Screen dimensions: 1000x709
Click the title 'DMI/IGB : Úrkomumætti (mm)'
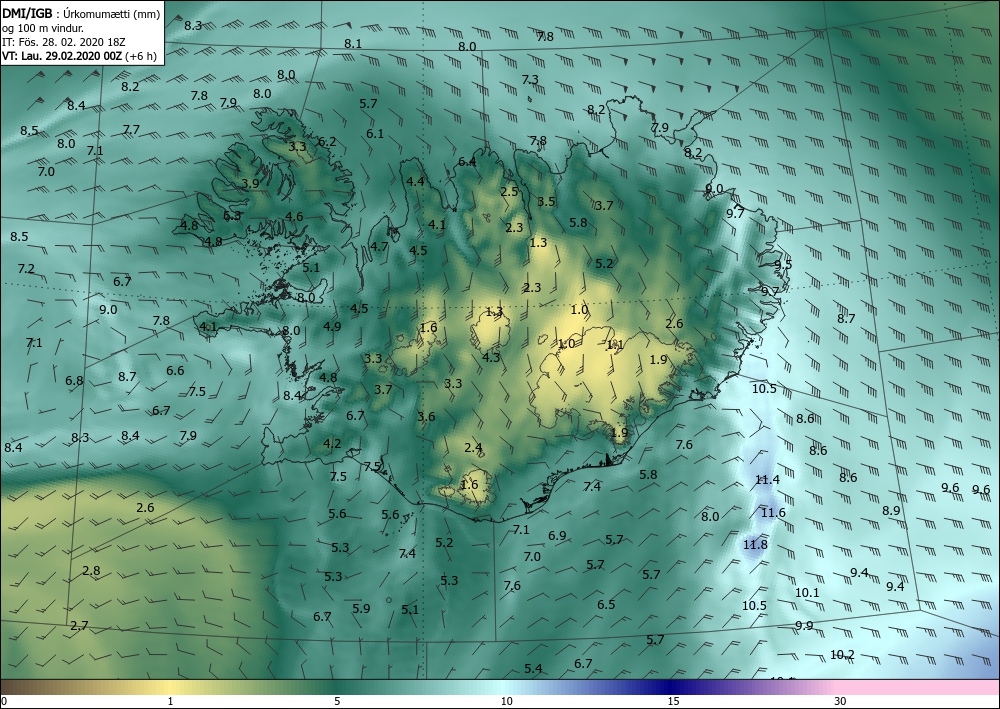81,12
